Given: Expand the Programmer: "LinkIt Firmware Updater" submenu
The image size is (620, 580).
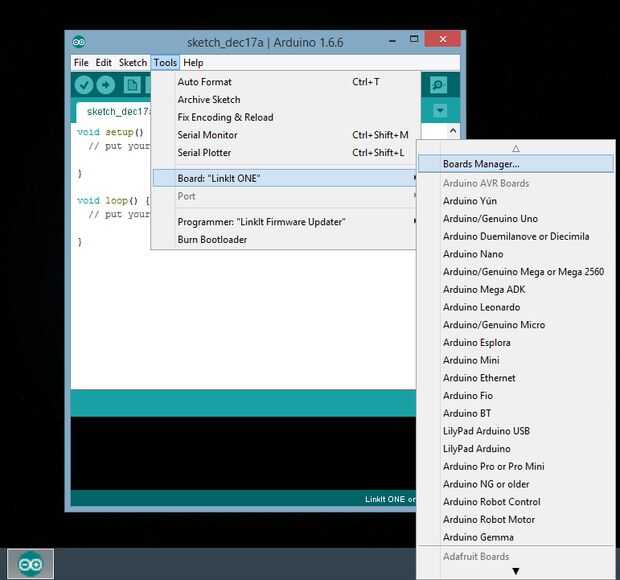Looking at the screenshot, I should (284, 222).
